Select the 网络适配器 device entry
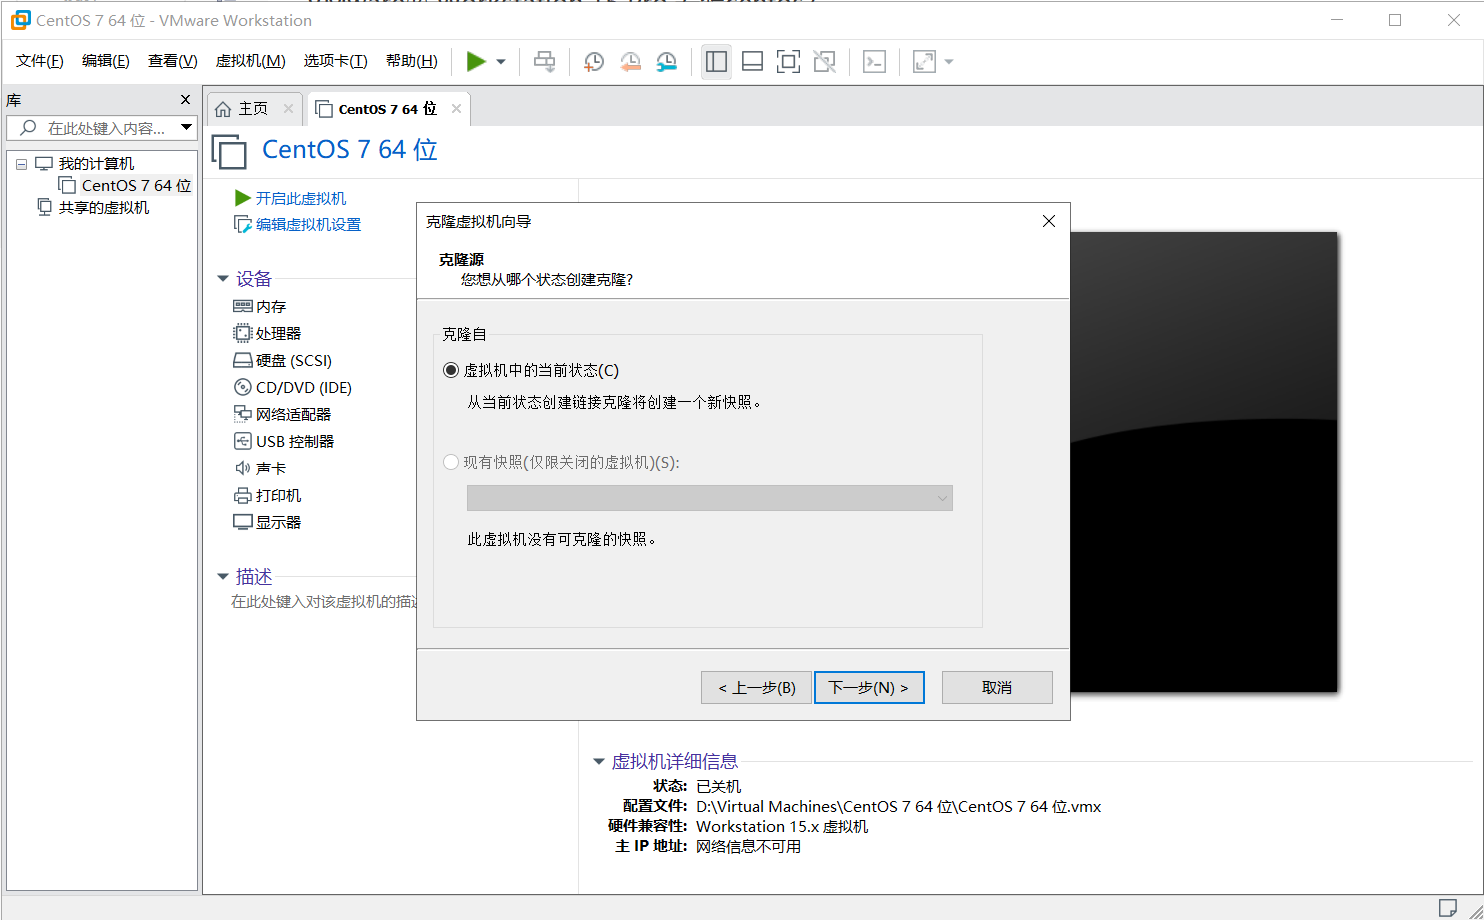The image size is (1484, 920). click(293, 415)
